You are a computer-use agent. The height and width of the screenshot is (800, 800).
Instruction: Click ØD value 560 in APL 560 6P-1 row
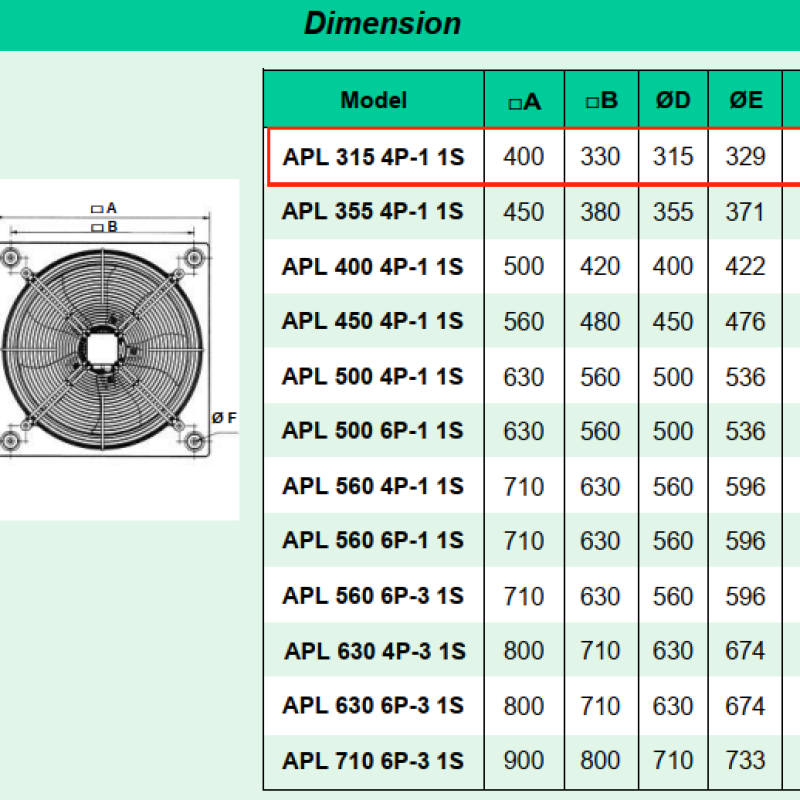[x=673, y=541]
